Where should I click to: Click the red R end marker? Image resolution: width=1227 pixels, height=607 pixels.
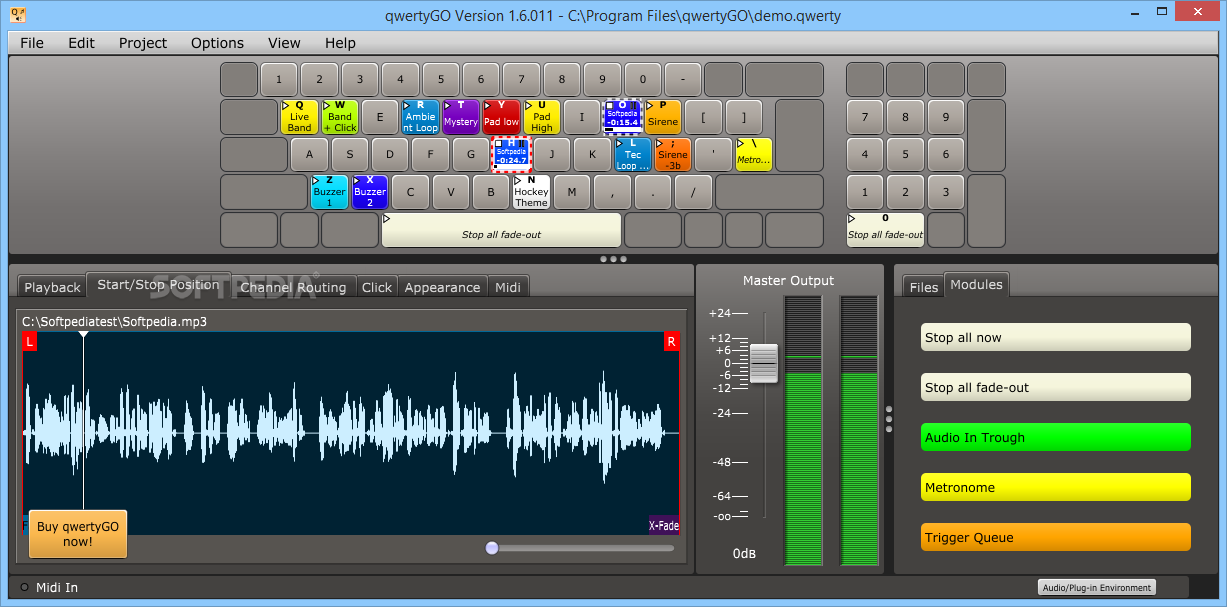[671, 342]
